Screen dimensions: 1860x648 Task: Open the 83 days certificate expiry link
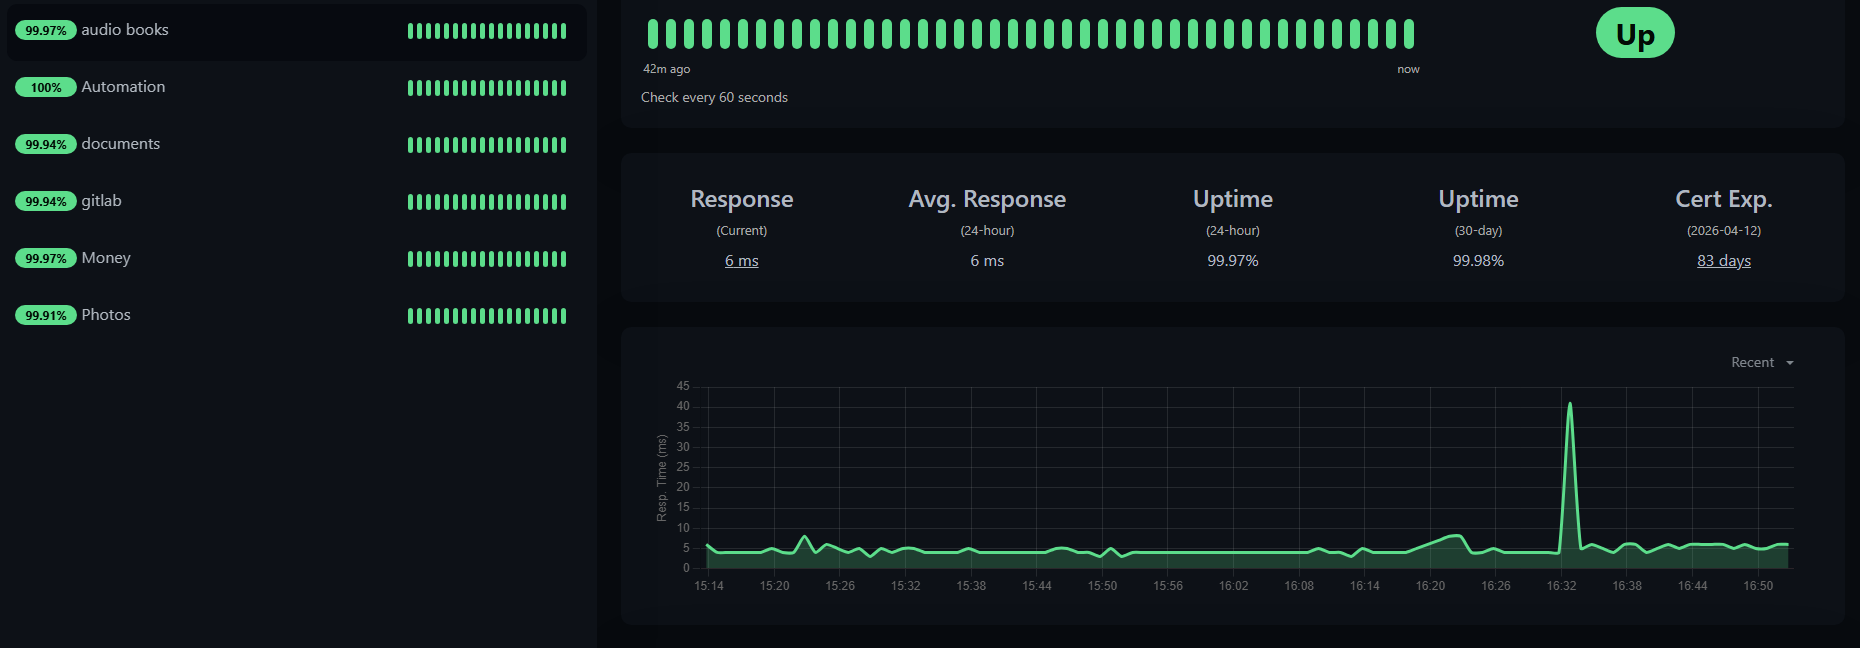(1723, 261)
